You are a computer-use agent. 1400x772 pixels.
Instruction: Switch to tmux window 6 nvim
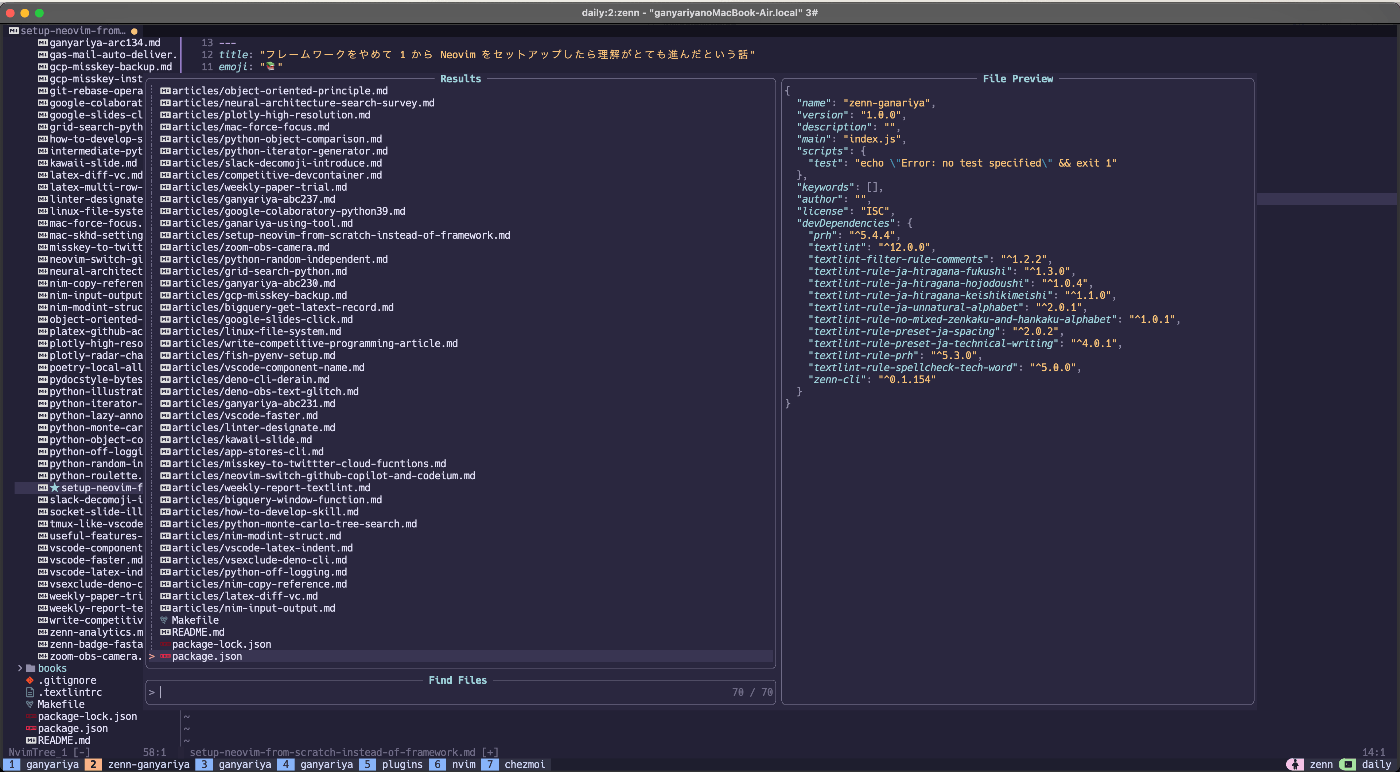click(452, 764)
